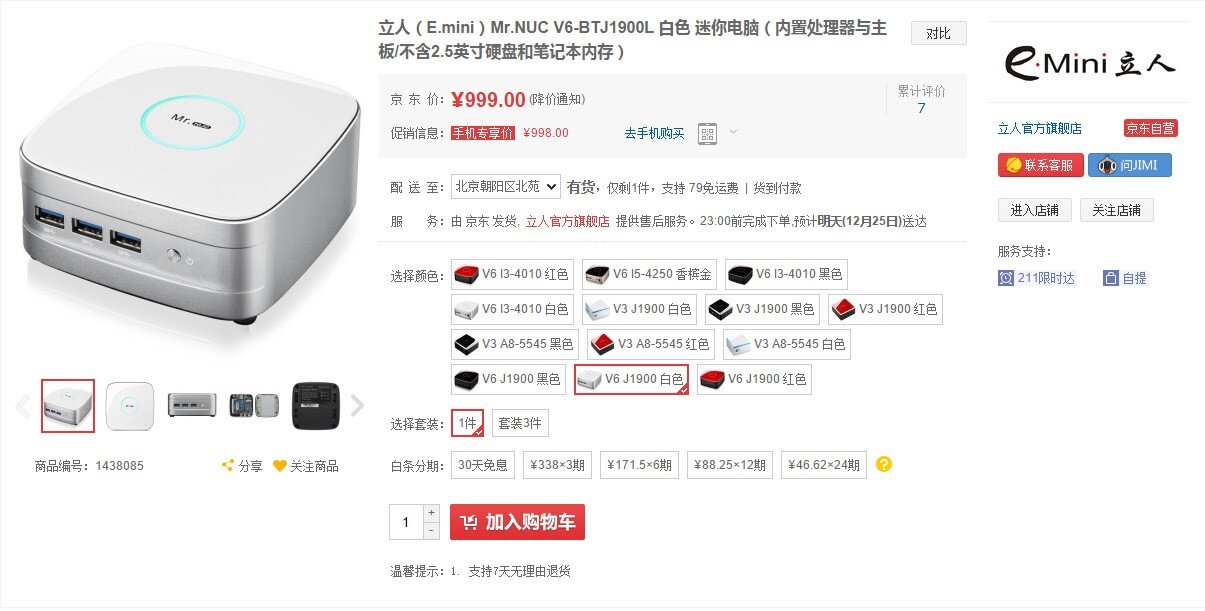Ask the JIMI robot assistant
1205x611 pixels.
(x=1129, y=165)
